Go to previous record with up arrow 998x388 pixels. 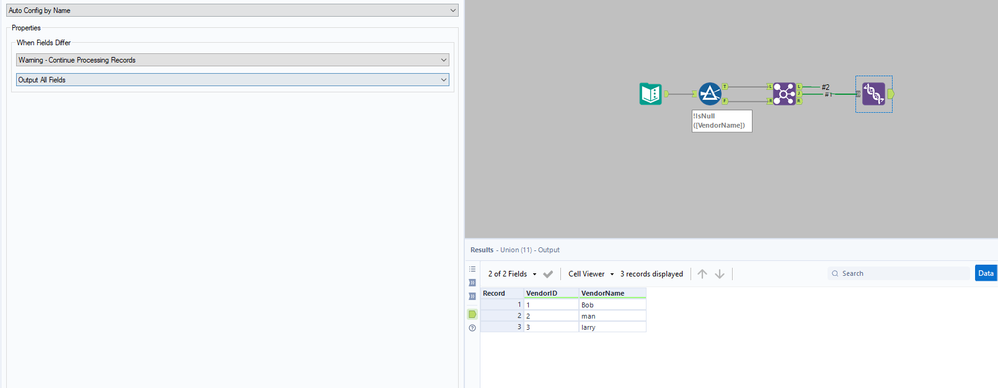click(702, 274)
